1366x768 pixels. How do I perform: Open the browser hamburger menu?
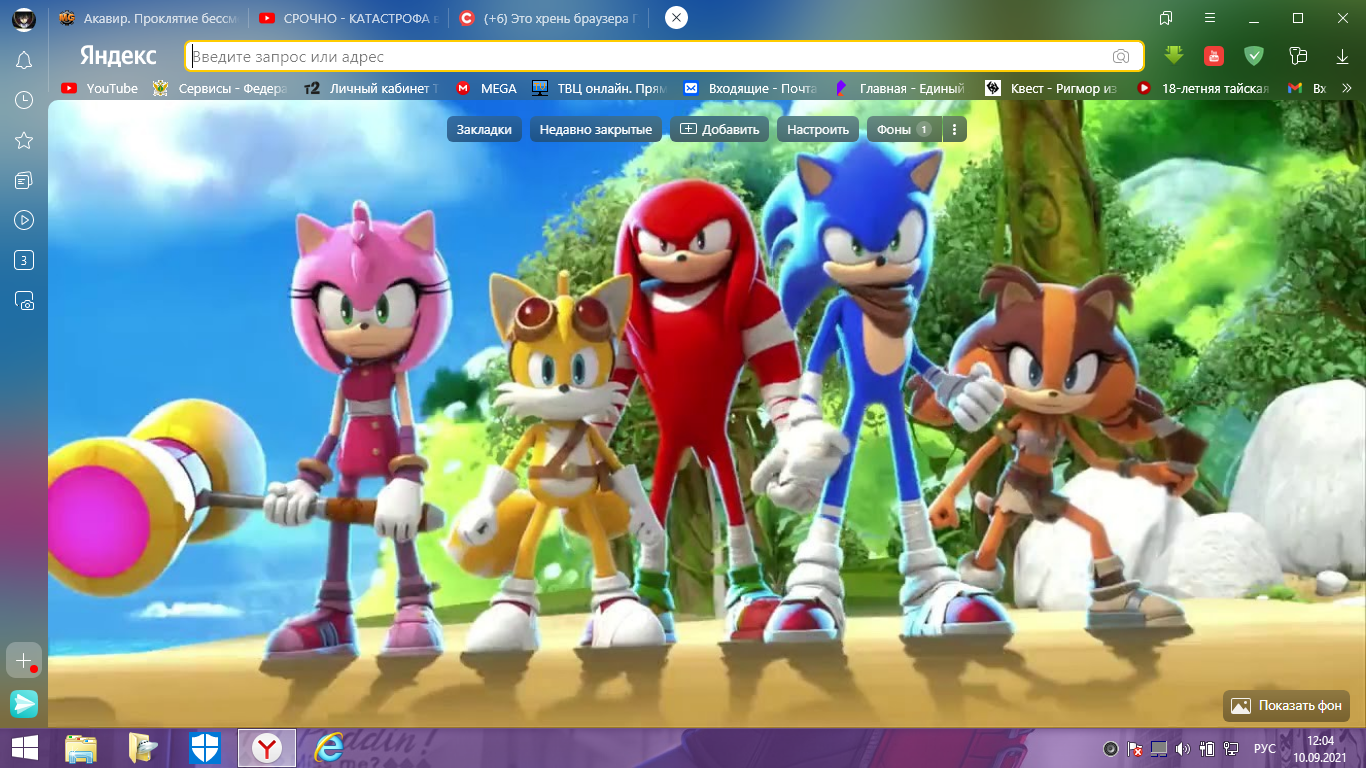click(1210, 18)
